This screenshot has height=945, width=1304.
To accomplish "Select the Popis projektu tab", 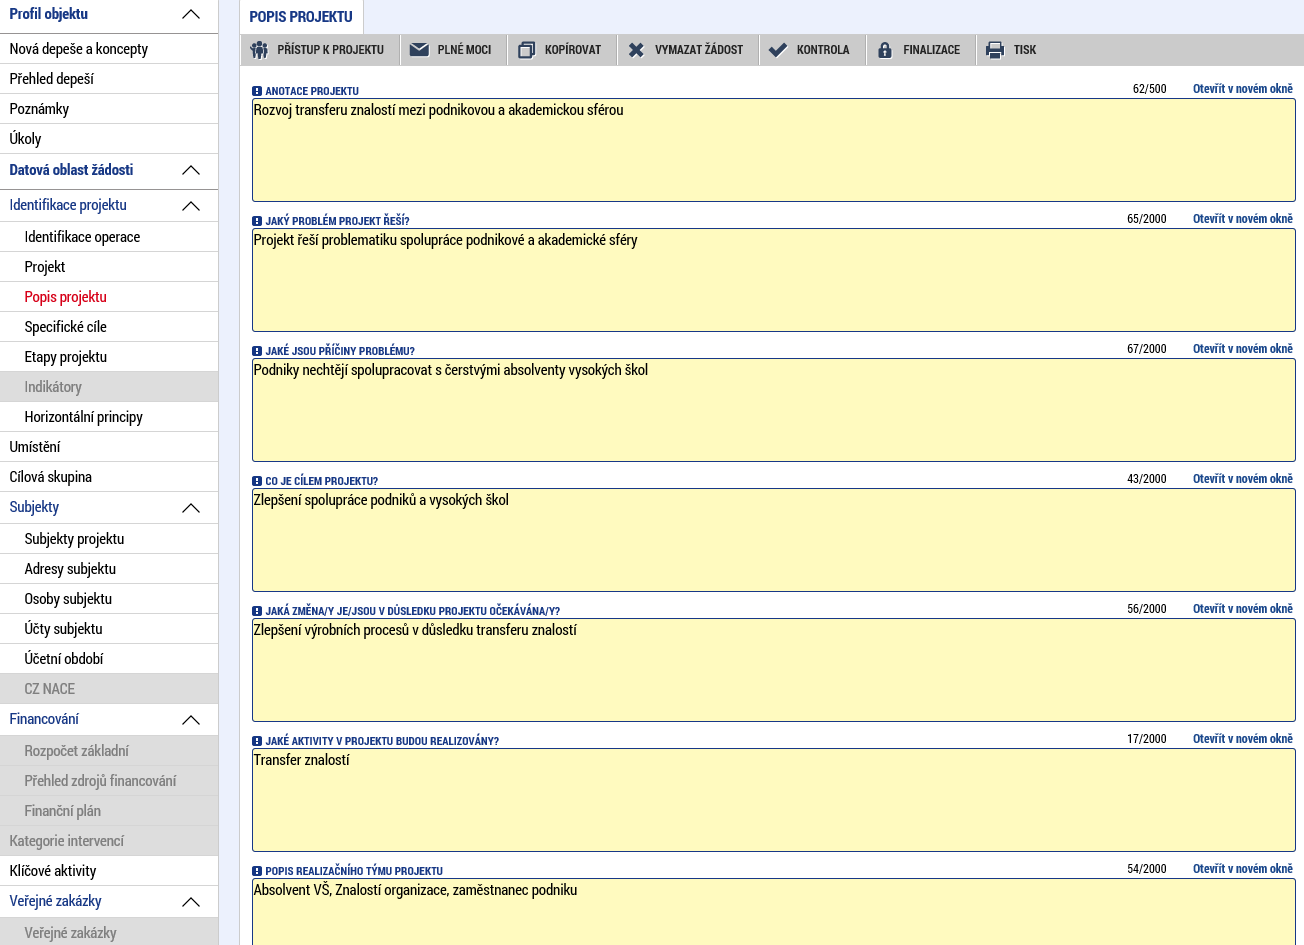I will pos(301,17).
